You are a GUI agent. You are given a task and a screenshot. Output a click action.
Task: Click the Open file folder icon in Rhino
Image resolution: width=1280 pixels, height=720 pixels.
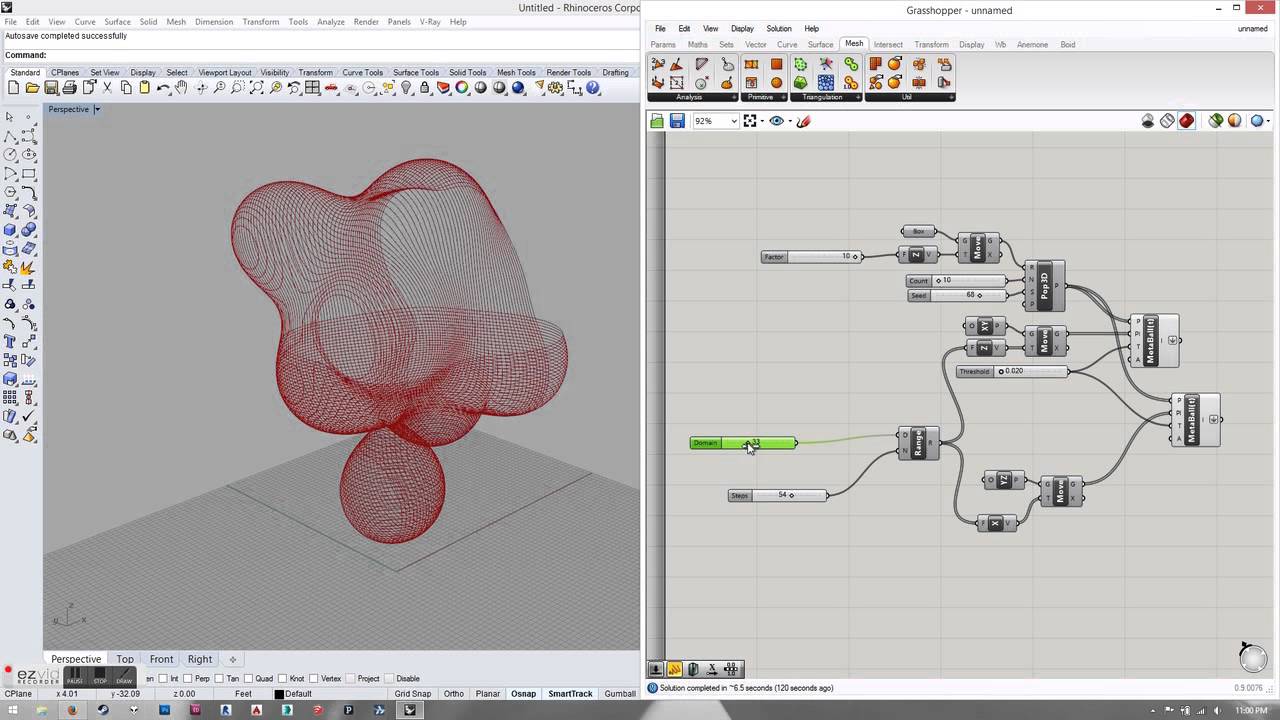tap(32, 88)
